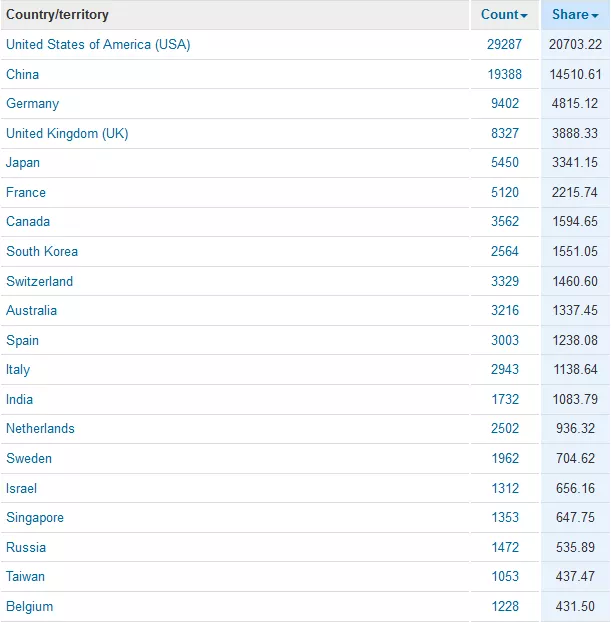Screen dimensions: 611x622
Task: Open United Kingdom (UK) entry
Action: tap(67, 133)
